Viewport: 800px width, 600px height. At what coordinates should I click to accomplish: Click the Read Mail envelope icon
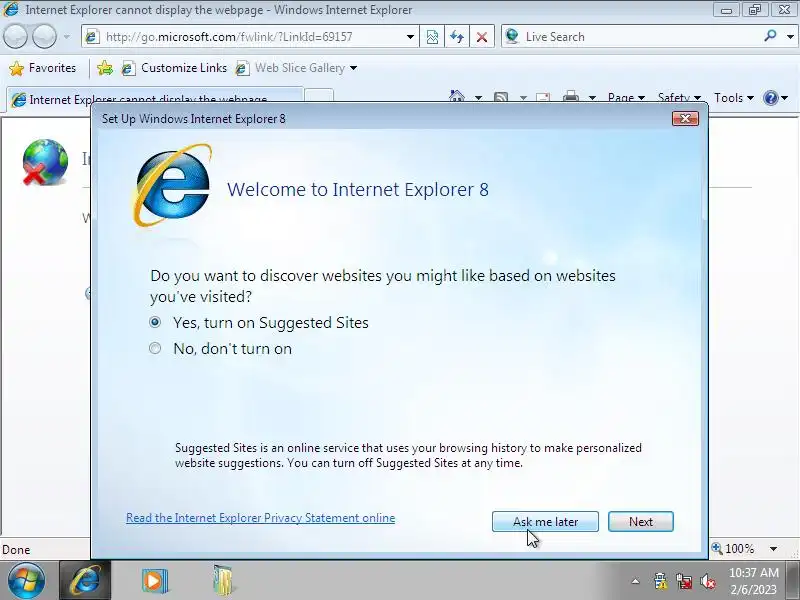pos(543,97)
